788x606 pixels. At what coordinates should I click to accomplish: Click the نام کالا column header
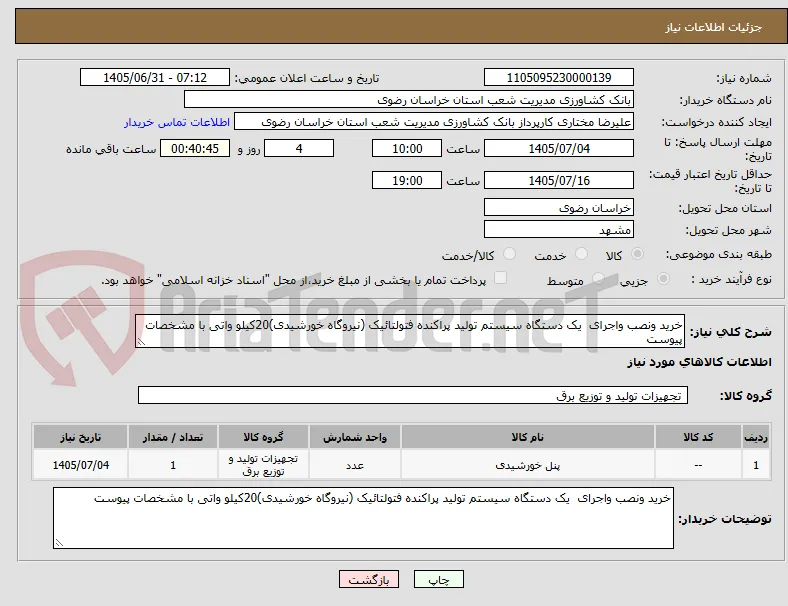click(528, 437)
